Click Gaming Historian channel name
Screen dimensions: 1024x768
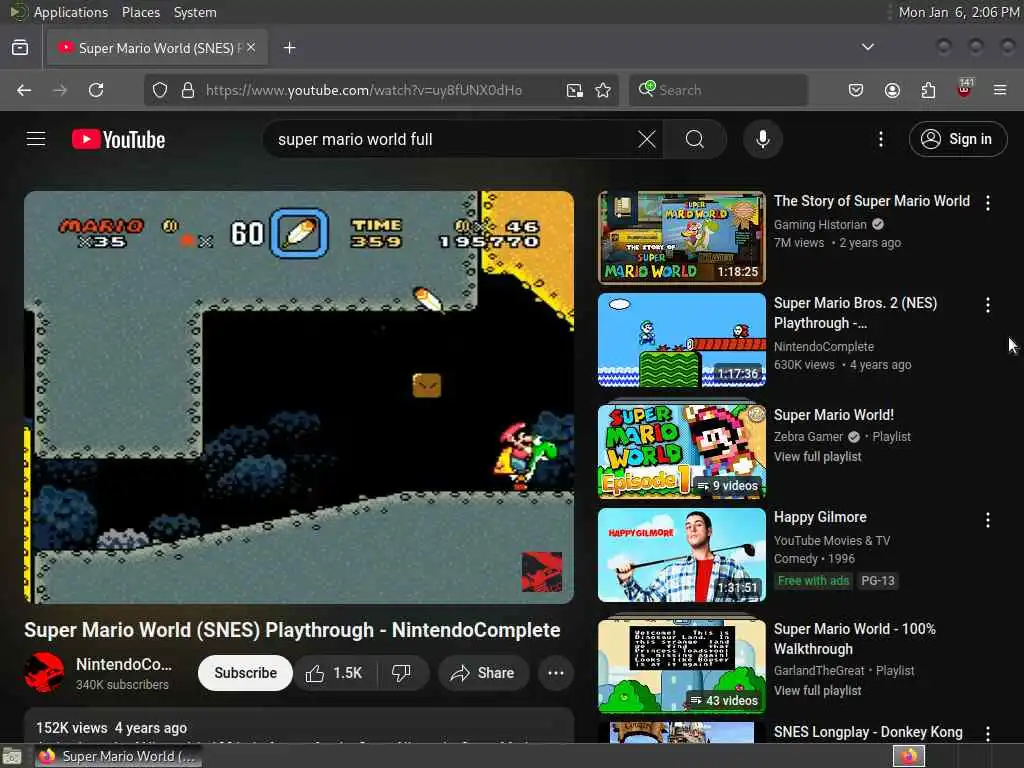[x=820, y=225]
